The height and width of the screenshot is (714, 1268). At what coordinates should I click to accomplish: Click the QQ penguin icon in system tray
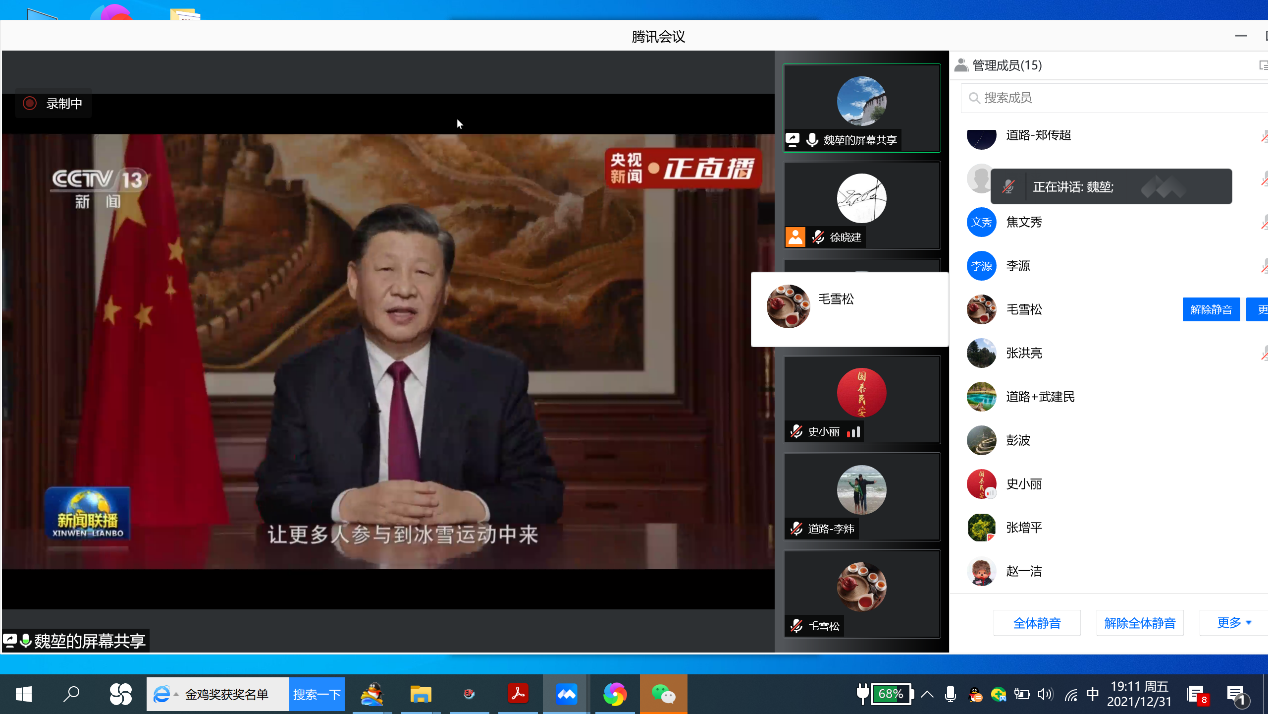pyautogui.click(x=976, y=694)
